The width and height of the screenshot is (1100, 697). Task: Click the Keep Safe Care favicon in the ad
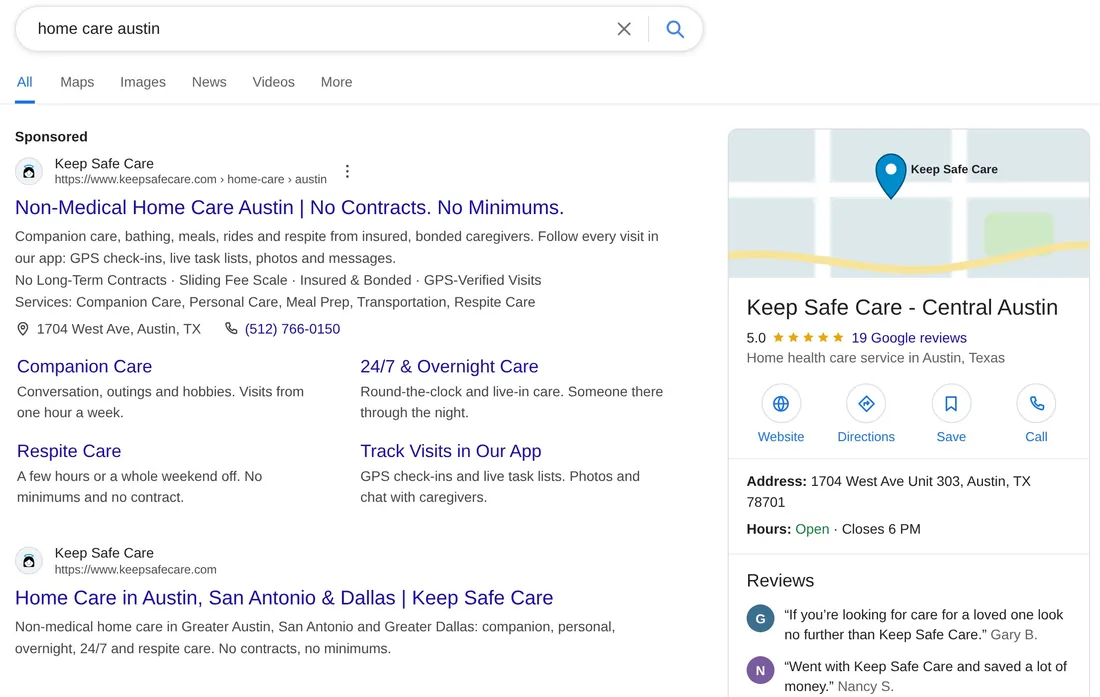(x=29, y=171)
